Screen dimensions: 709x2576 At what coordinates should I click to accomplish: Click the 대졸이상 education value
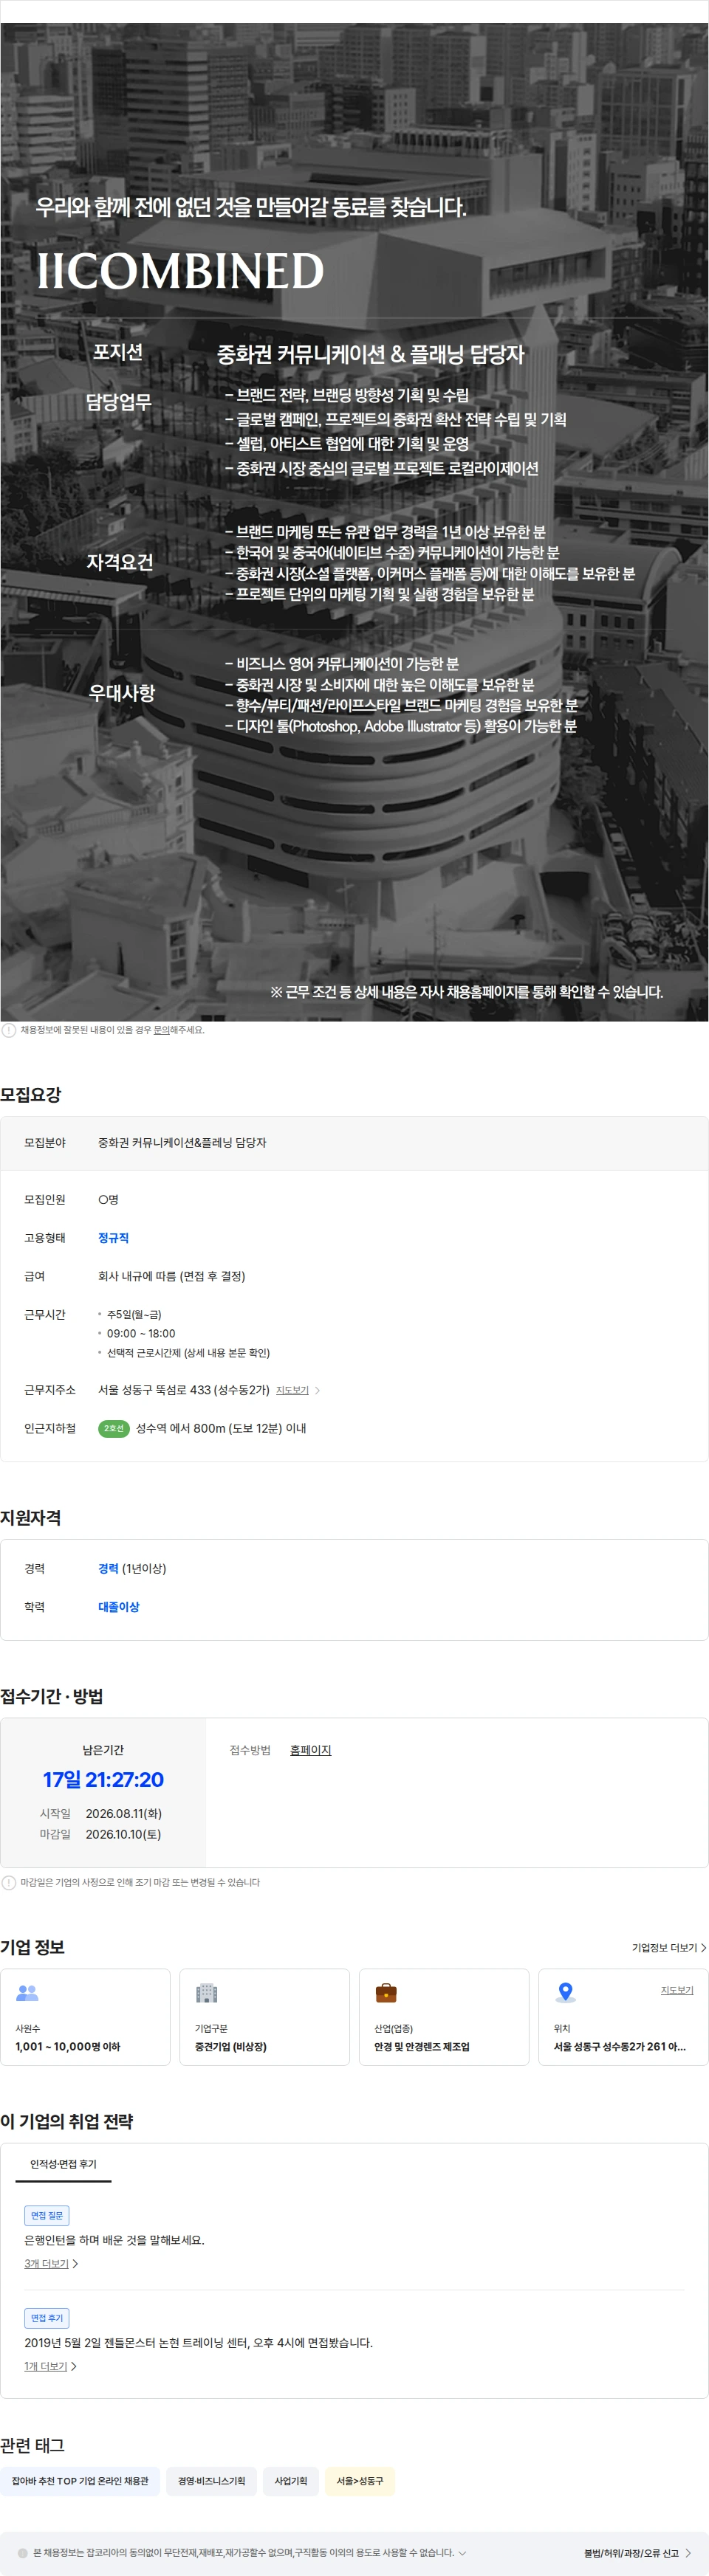(x=119, y=1607)
